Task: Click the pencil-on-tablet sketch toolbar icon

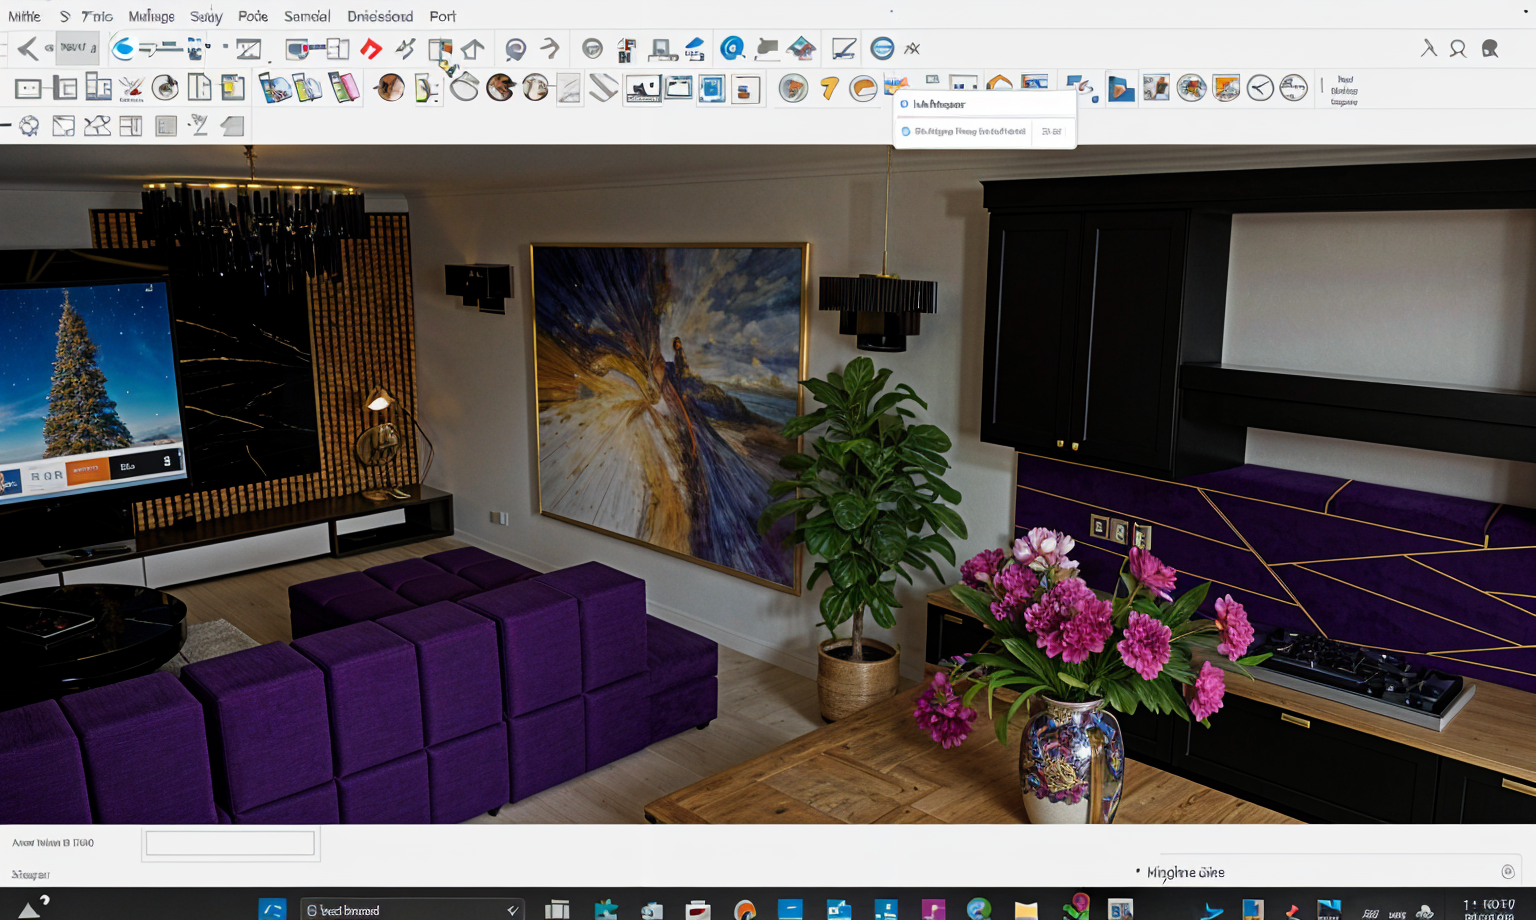Action: coord(843,49)
